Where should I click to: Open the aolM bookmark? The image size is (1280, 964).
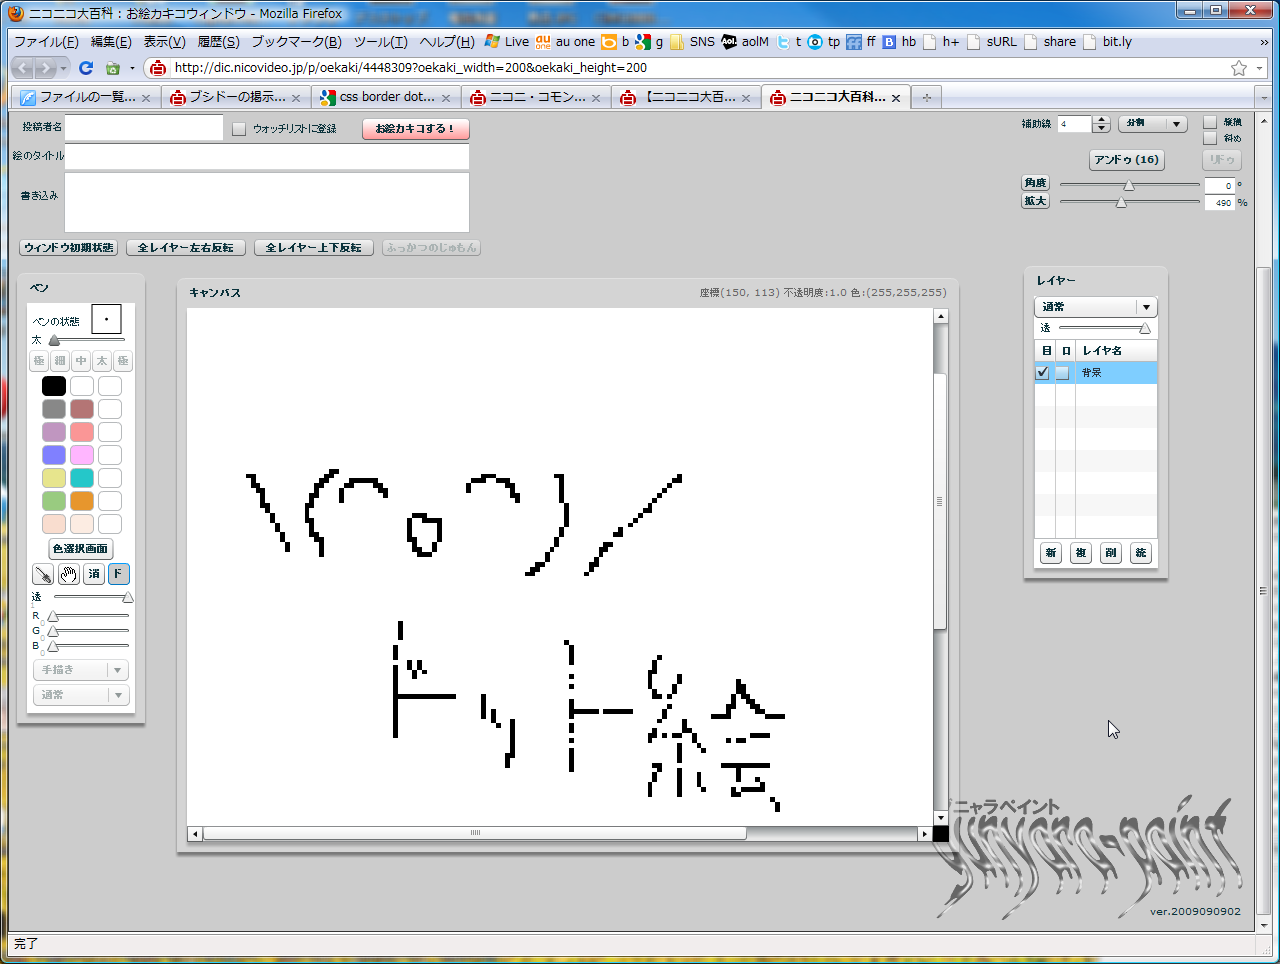[x=745, y=42]
